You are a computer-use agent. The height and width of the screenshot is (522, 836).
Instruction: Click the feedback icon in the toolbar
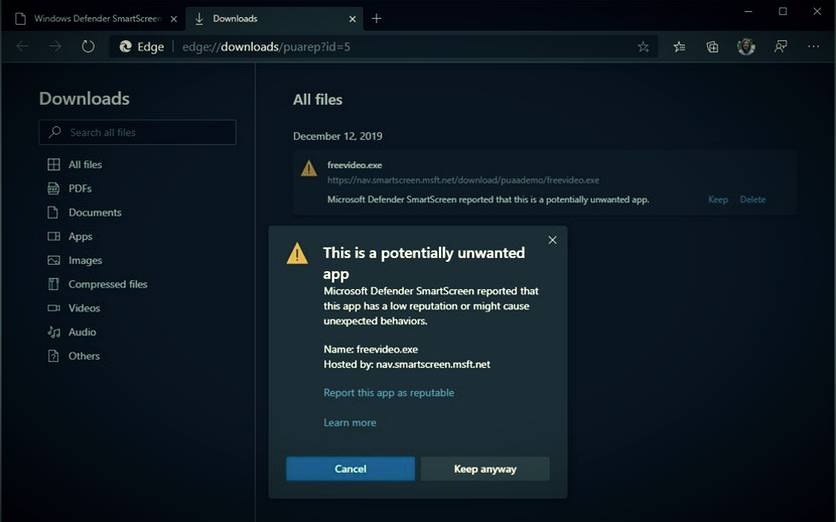tap(781, 46)
